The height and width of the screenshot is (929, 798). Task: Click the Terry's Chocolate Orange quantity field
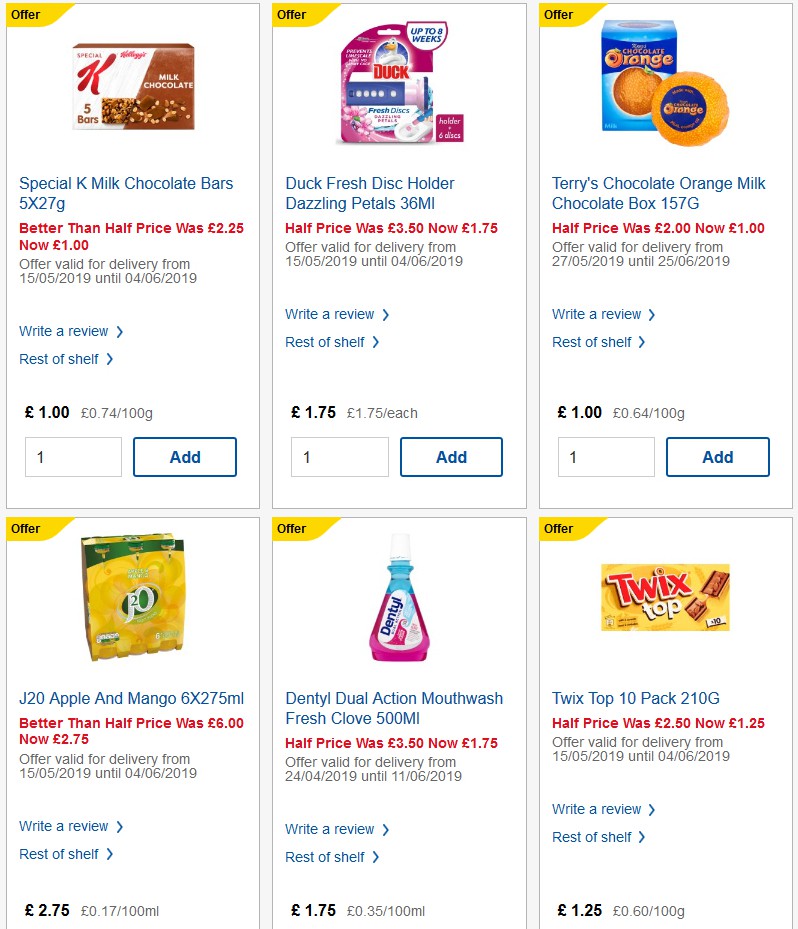(x=605, y=457)
